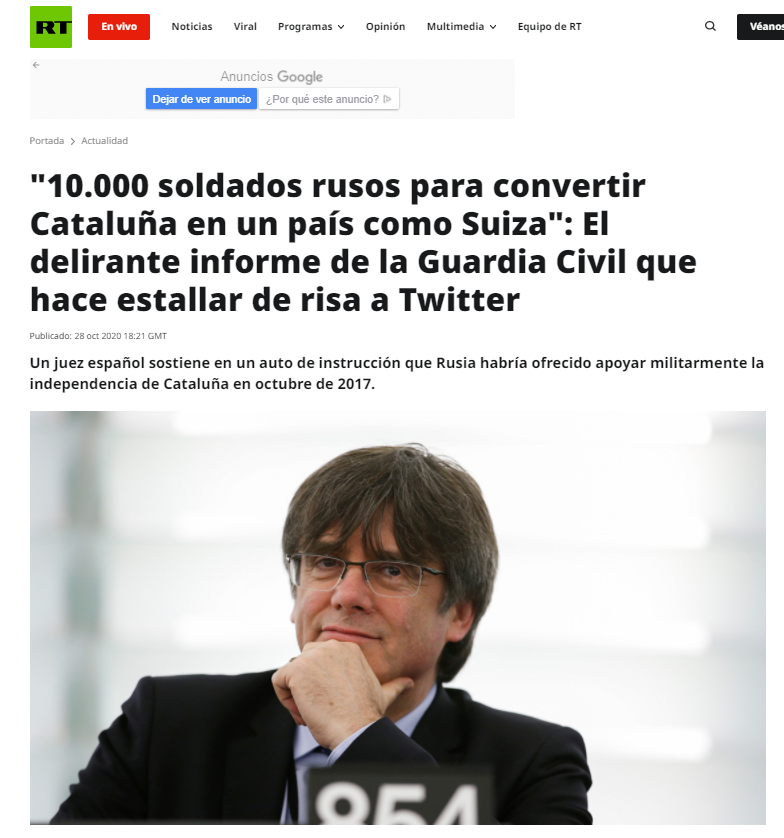Open the Noticias menu item
784x838 pixels.
coord(192,27)
